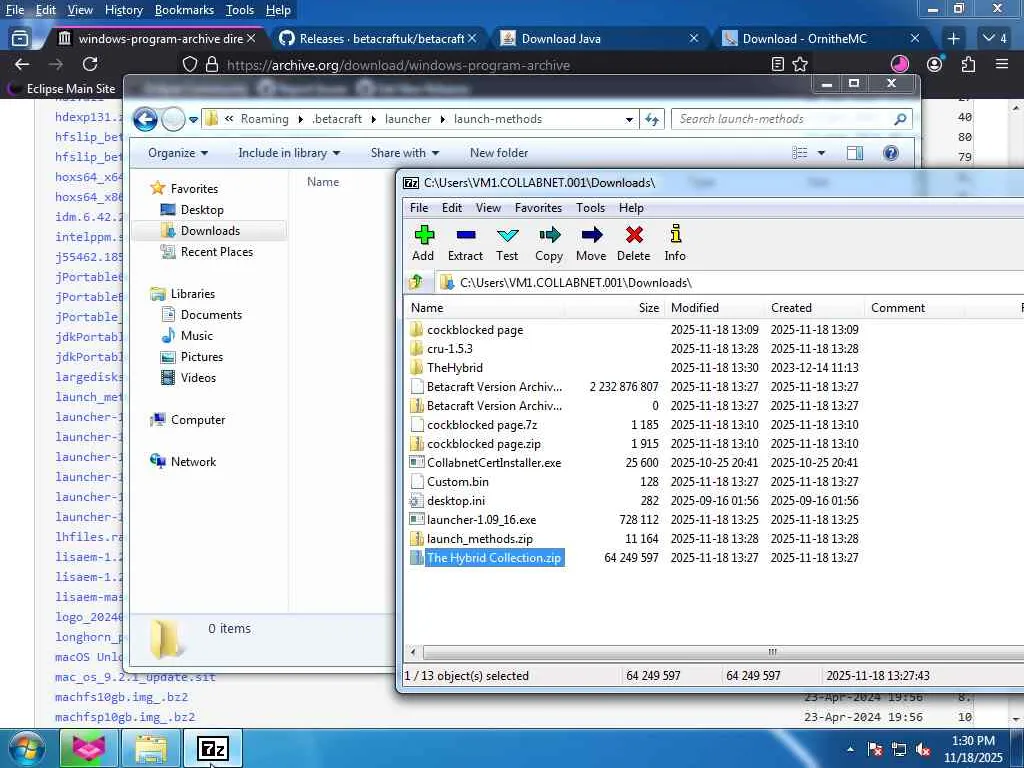Select desktop.ini in the file list
The width and height of the screenshot is (1024, 768).
point(456,500)
